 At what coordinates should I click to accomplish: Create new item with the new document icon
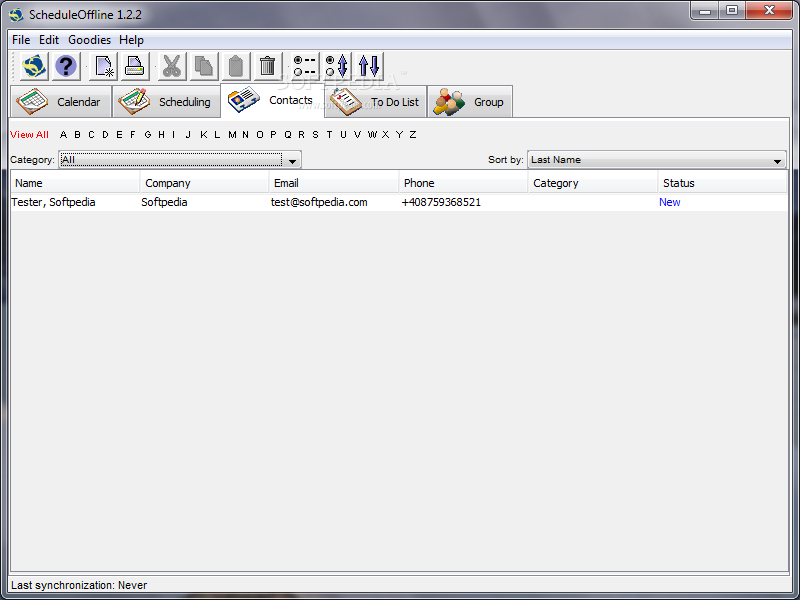[104, 66]
